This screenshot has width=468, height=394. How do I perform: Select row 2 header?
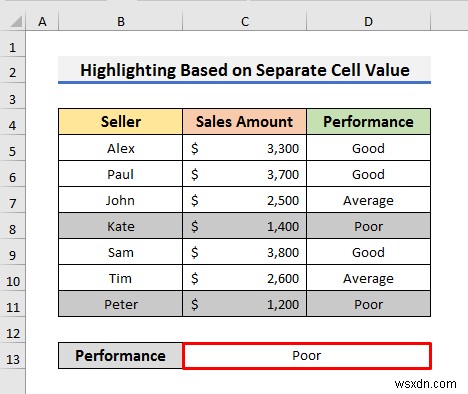pos(12,70)
